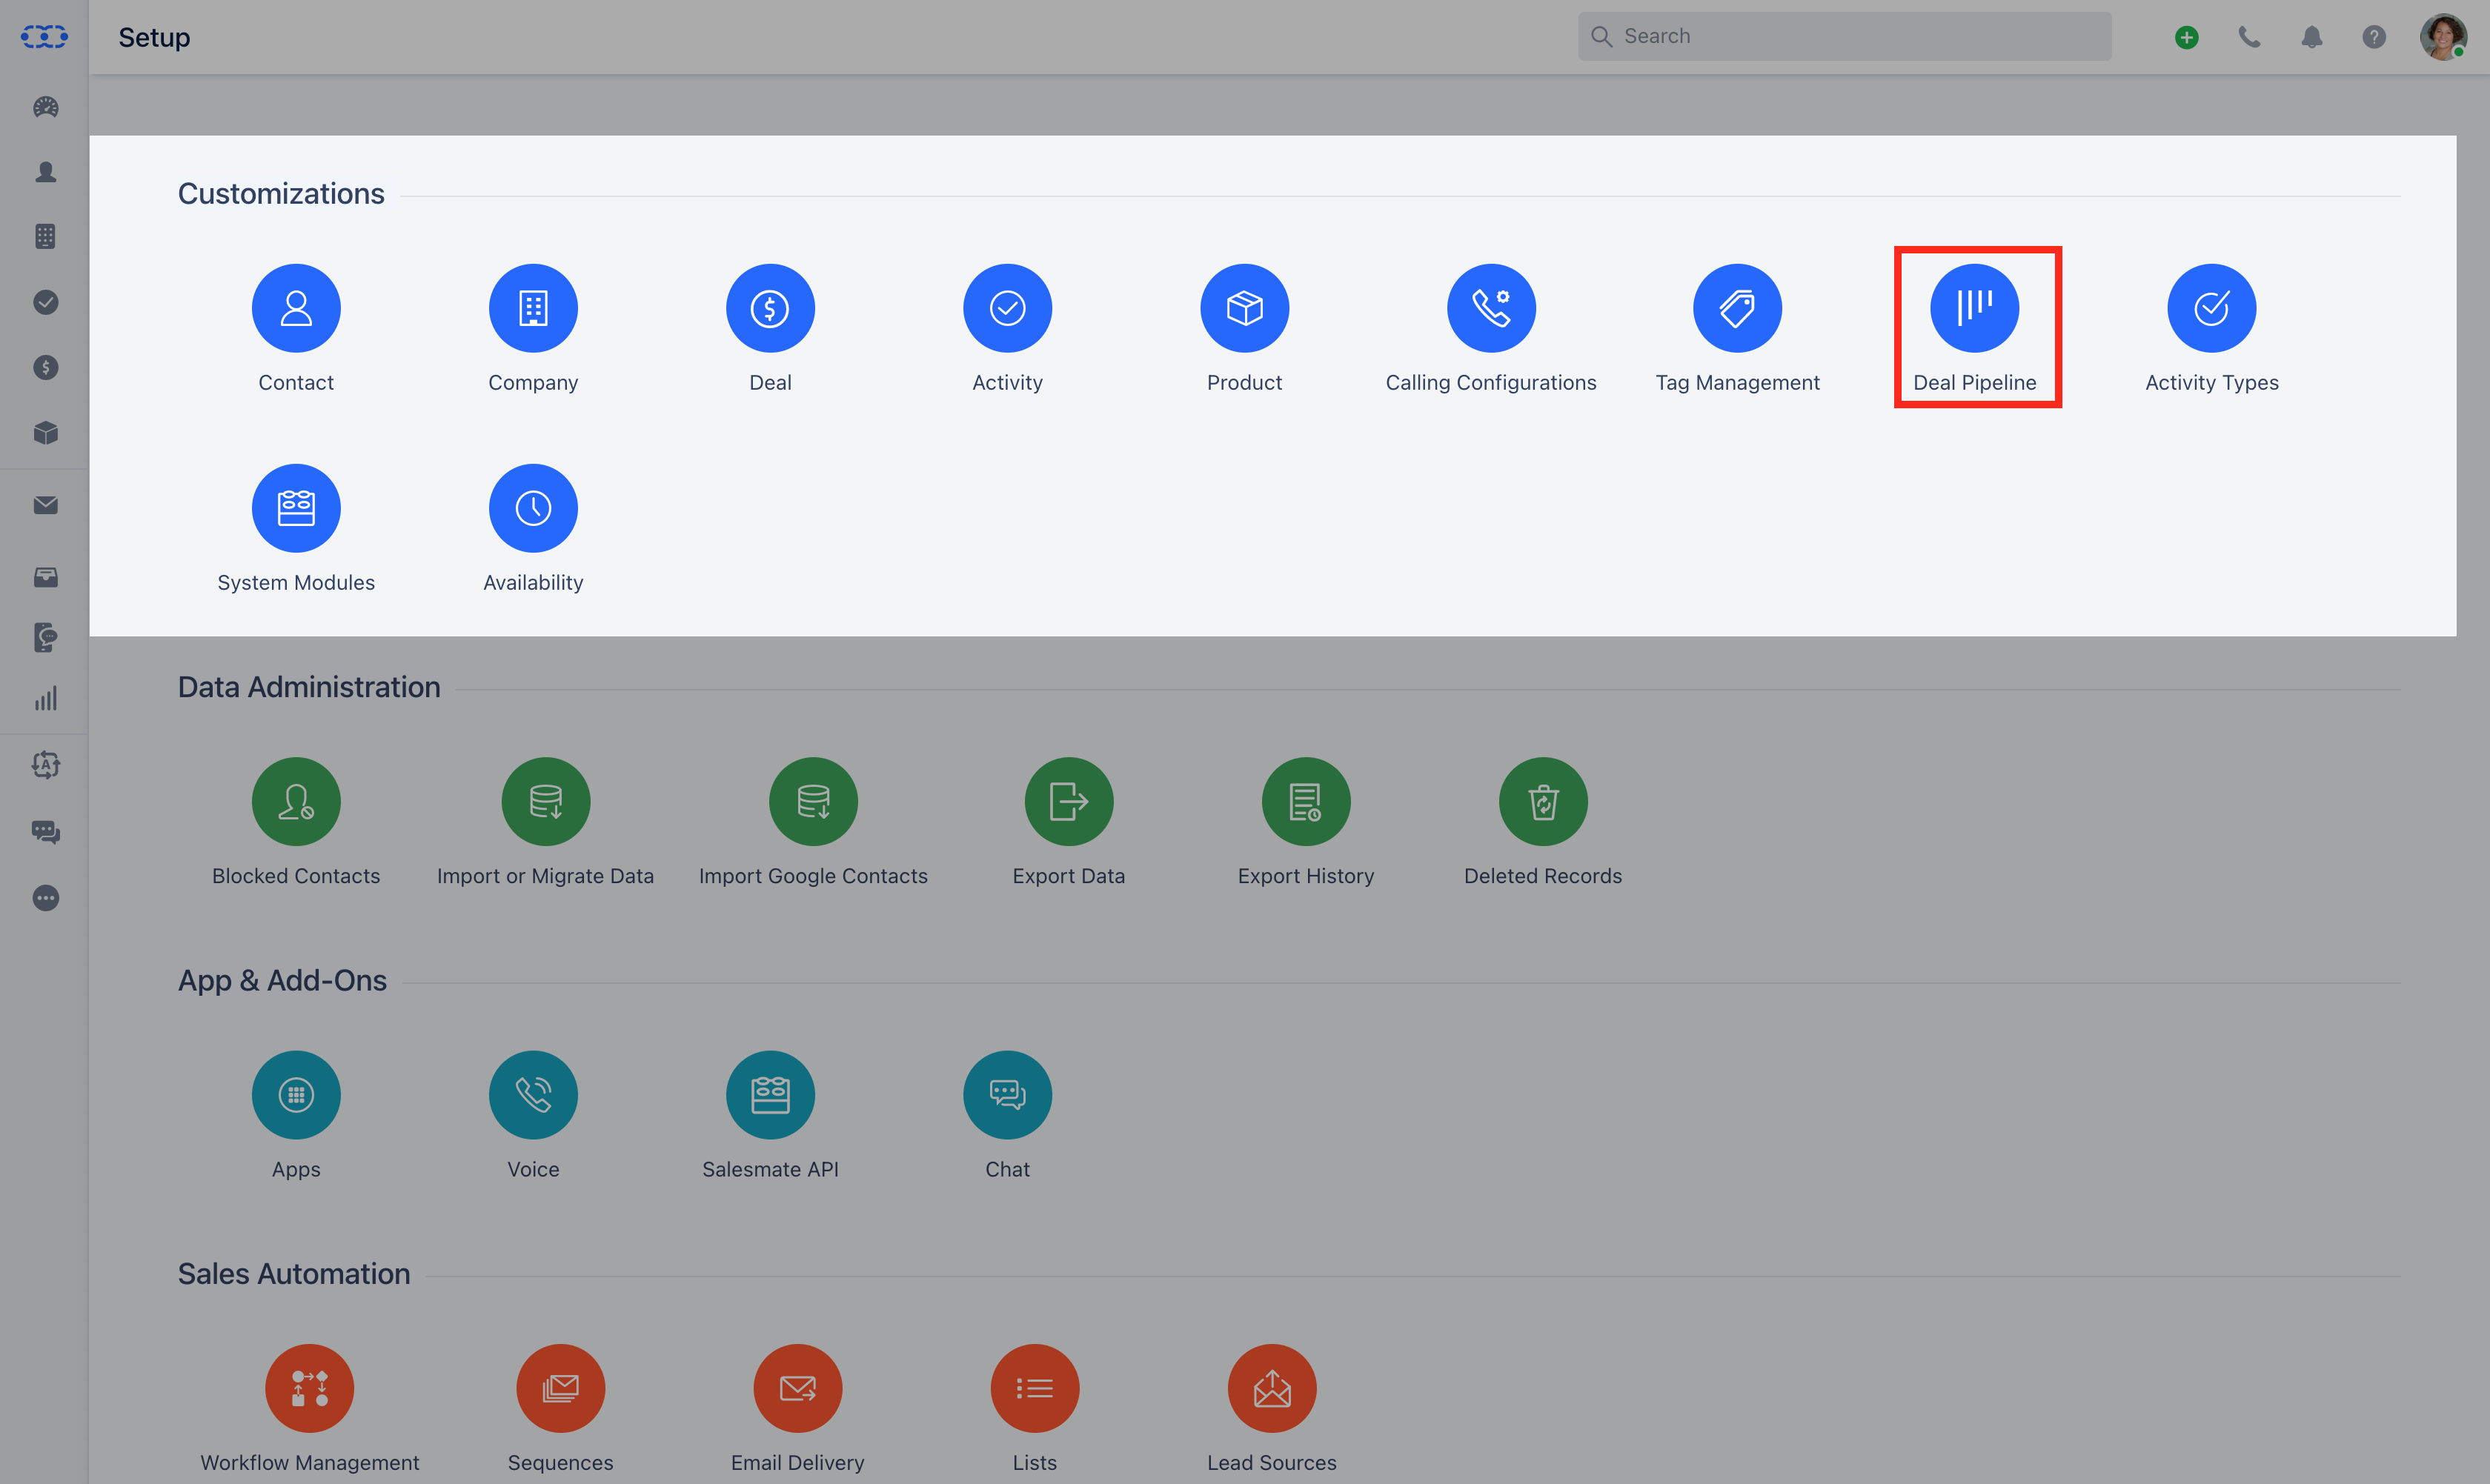Screen dimensions: 2490x1484
Task: Open Activities checkmark icon in sidebar
Action: coord(45,302)
